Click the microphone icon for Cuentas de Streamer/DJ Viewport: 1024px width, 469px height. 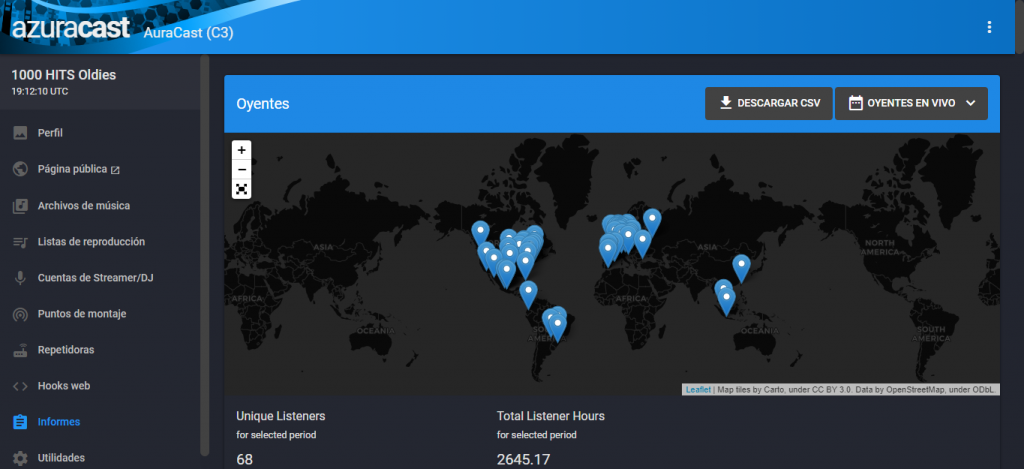tap(20, 278)
